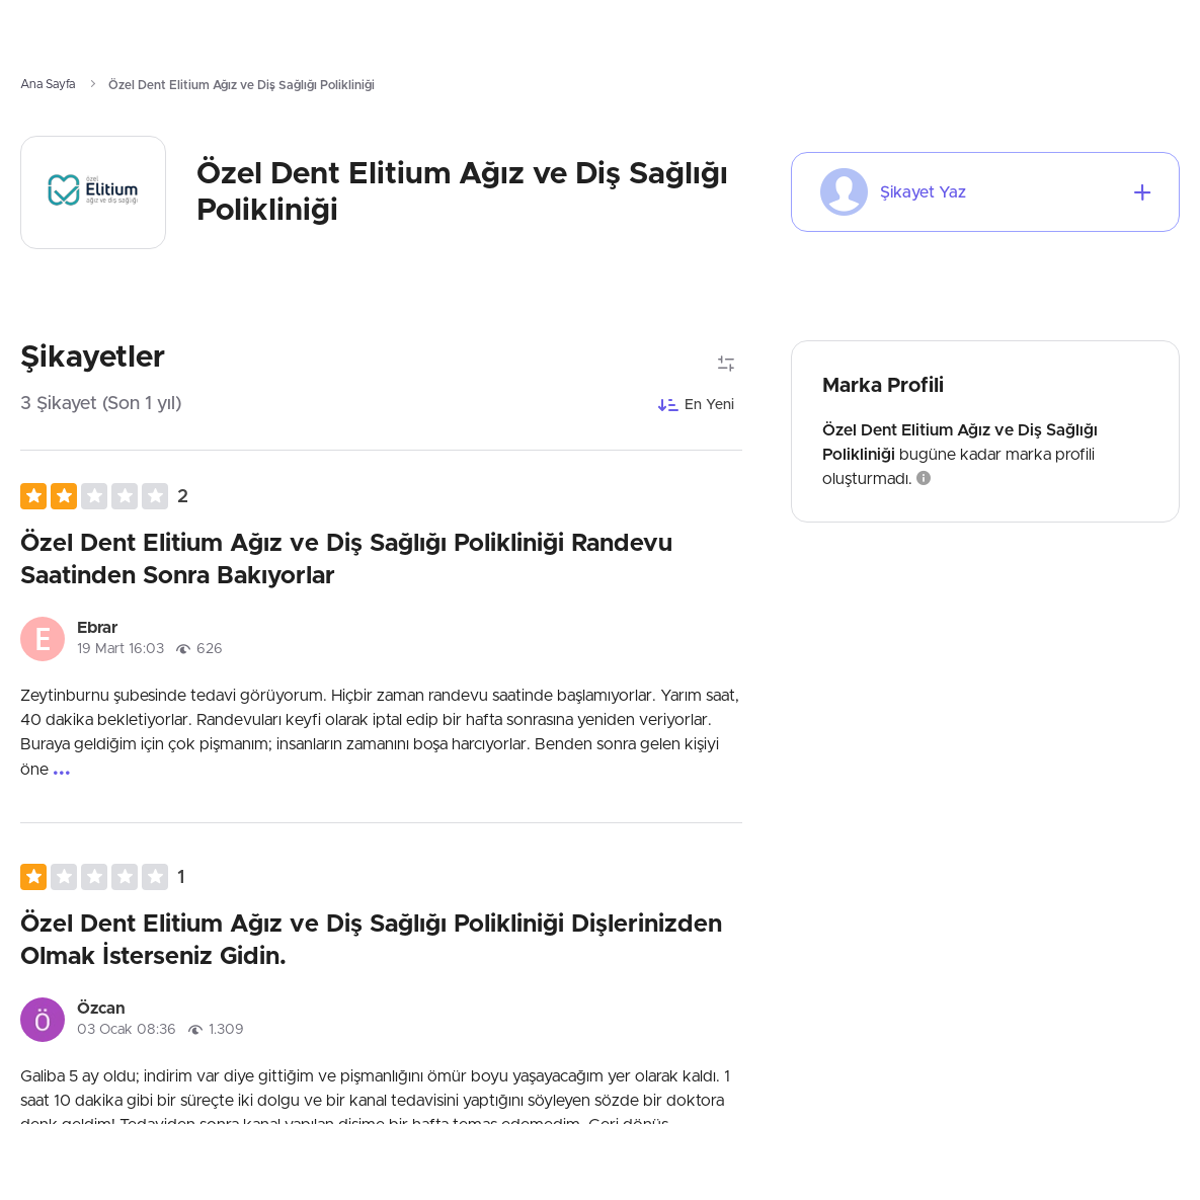Click the sort order icon

[x=667, y=405]
